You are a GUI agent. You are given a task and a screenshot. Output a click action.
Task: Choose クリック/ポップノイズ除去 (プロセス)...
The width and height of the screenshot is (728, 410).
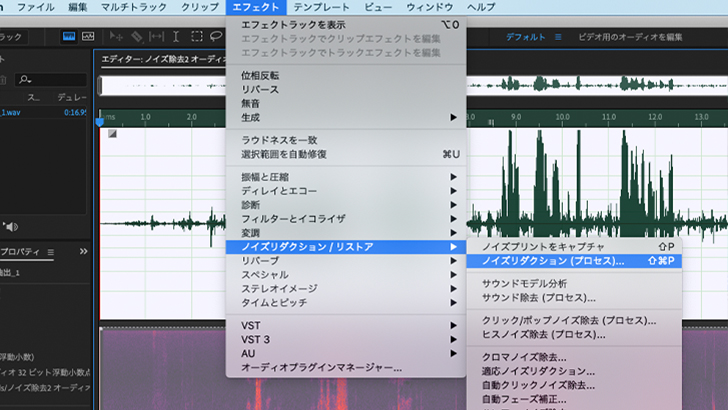click(574, 320)
